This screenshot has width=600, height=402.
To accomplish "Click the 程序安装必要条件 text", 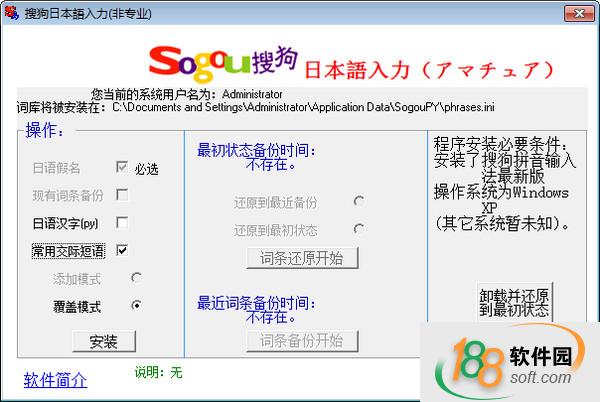I will click(x=501, y=144).
